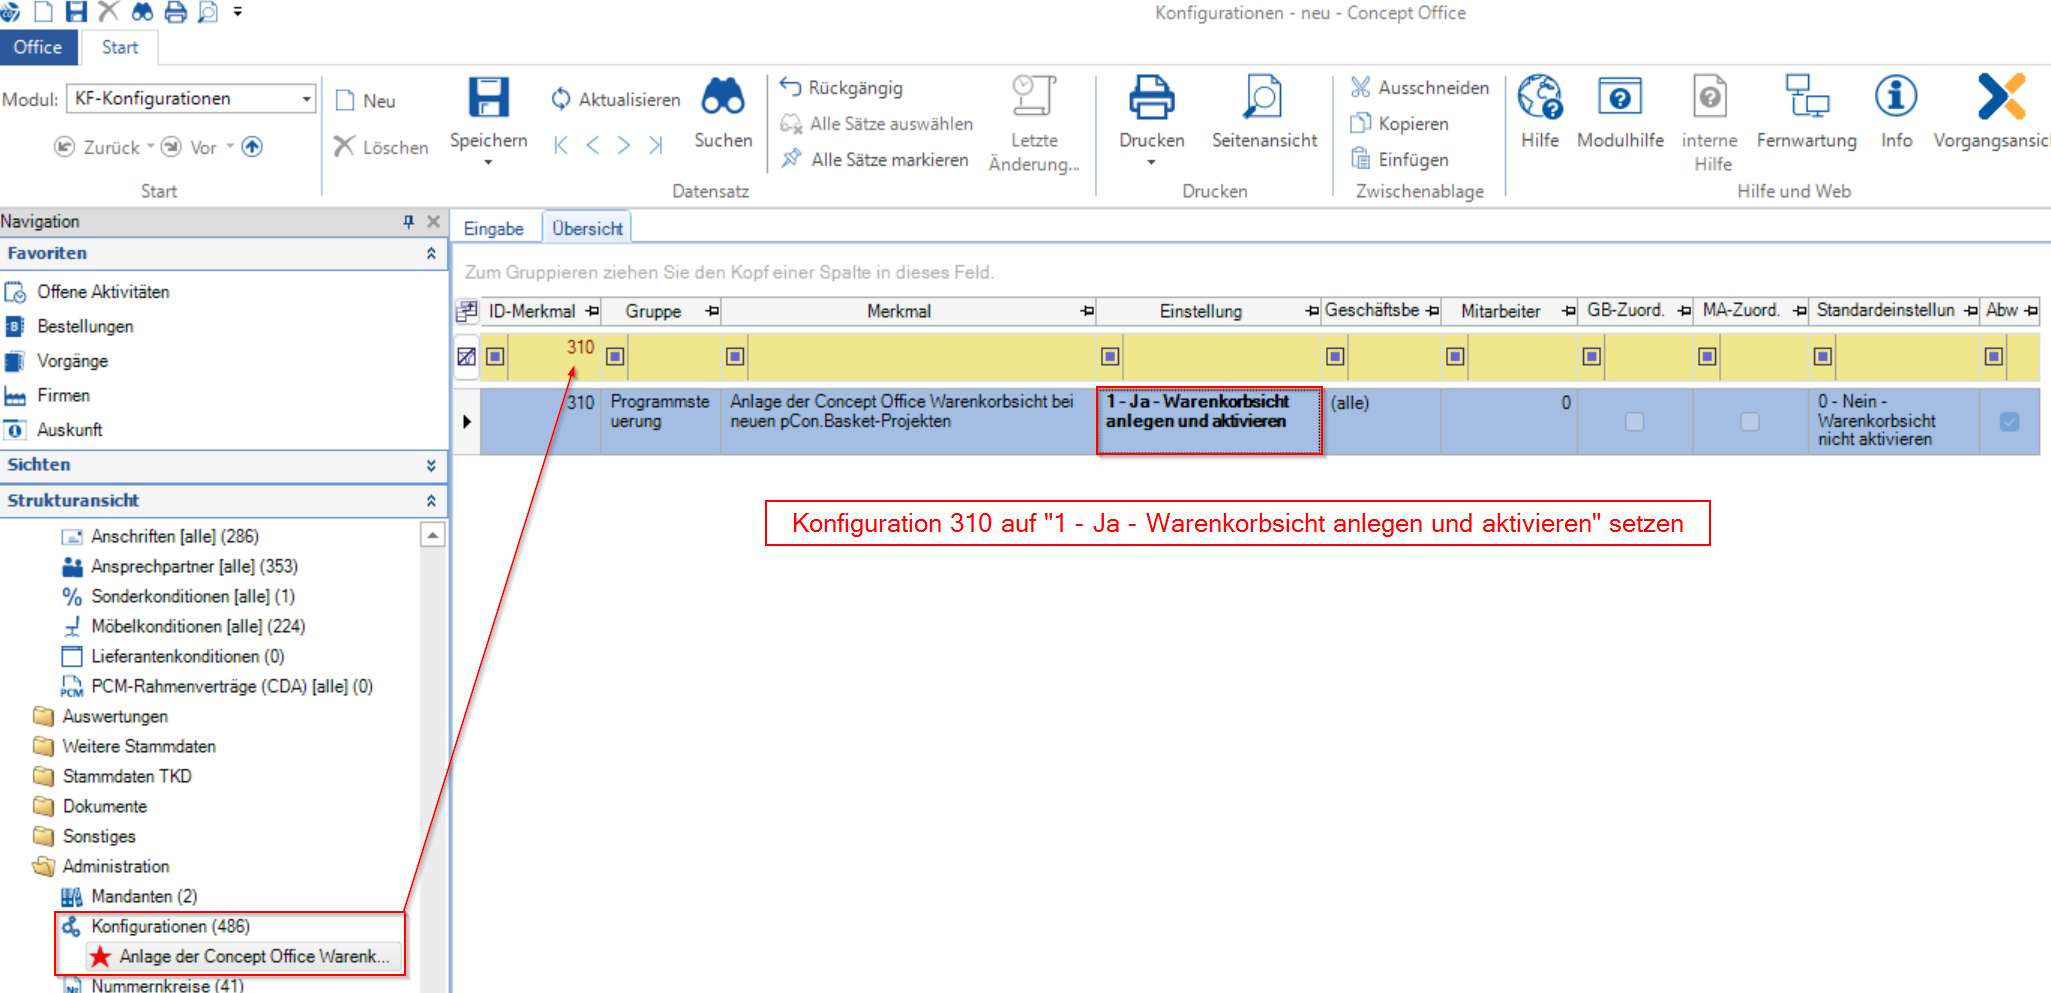
Task: Select the Einstellung cell in row 310
Action: click(x=1209, y=421)
